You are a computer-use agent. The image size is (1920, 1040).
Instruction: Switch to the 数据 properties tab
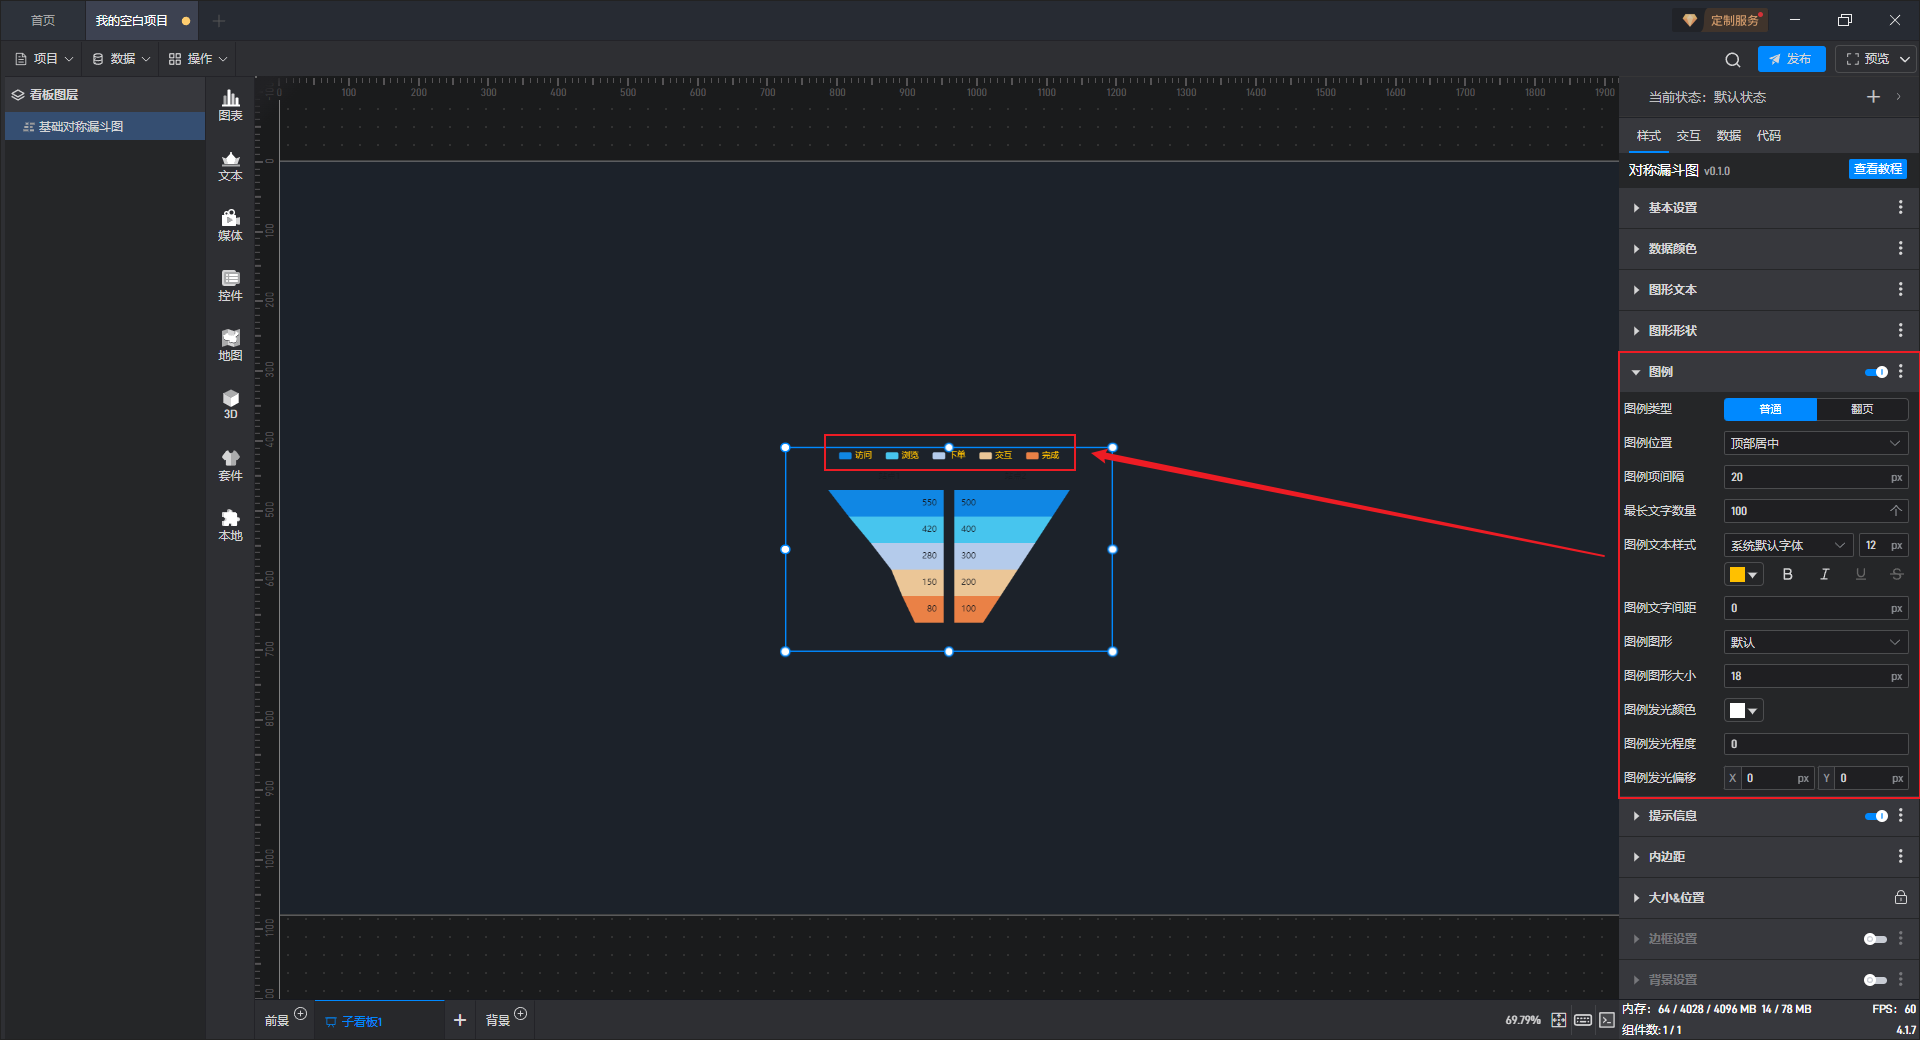[x=1728, y=136]
